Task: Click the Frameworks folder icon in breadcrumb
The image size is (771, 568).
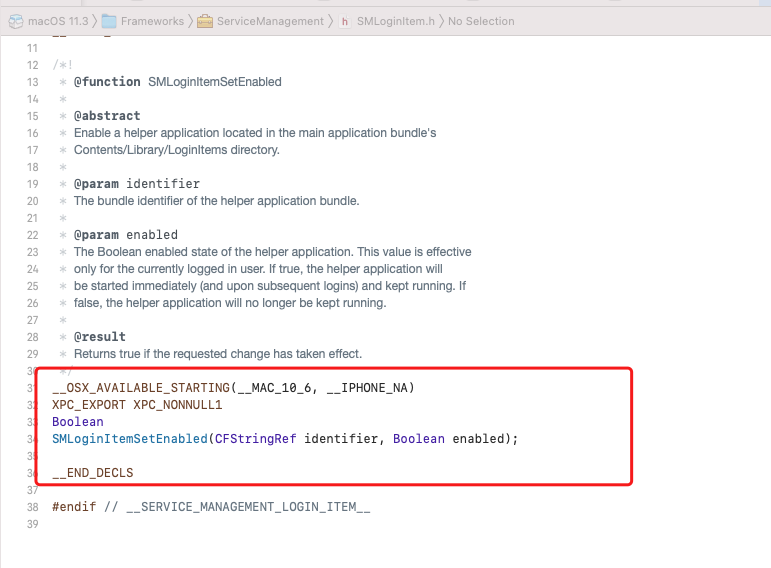Action: pos(110,21)
